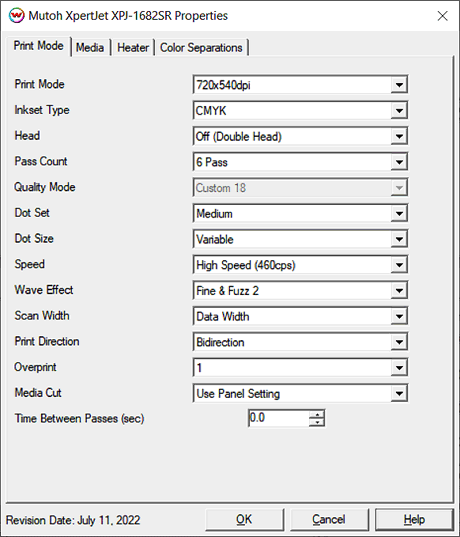Select the Color Separations tab

coord(201,47)
